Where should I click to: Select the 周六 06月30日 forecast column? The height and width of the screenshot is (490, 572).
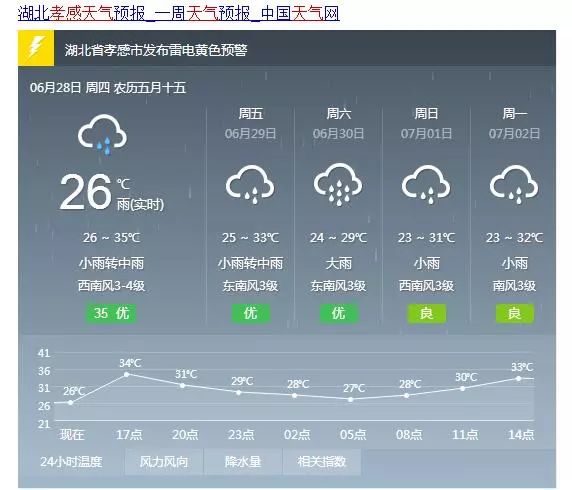pyautogui.click(x=338, y=215)
